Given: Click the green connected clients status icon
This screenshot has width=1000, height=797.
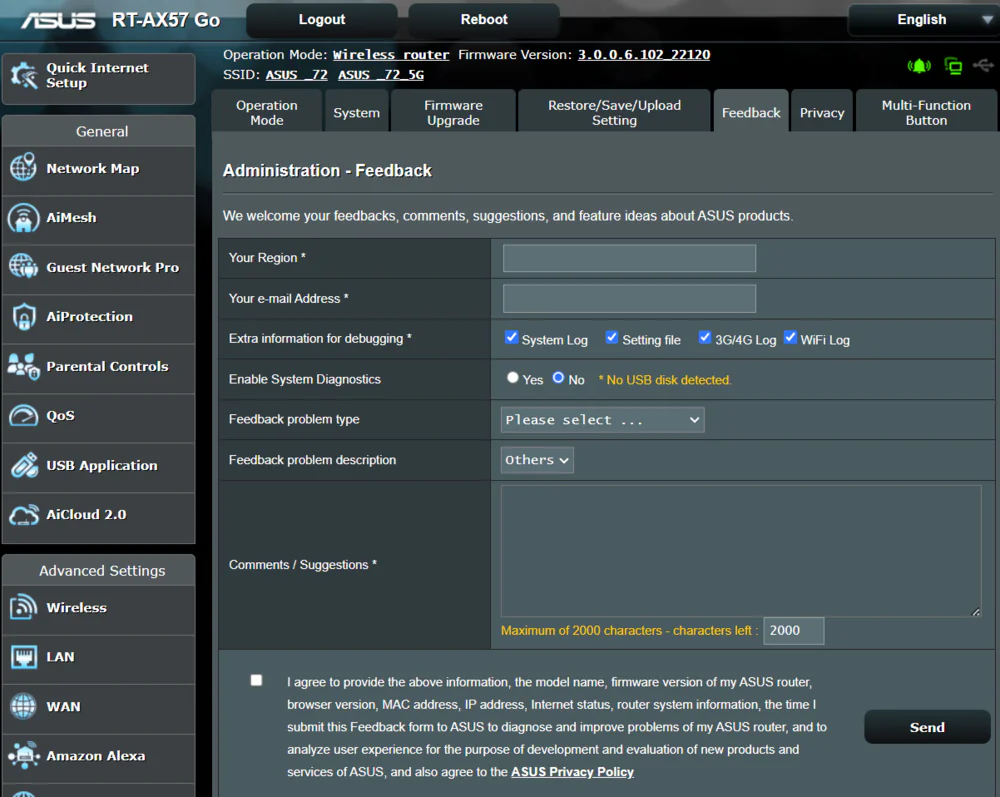Looking at the screenshot, I should click(x=953, y=66).
